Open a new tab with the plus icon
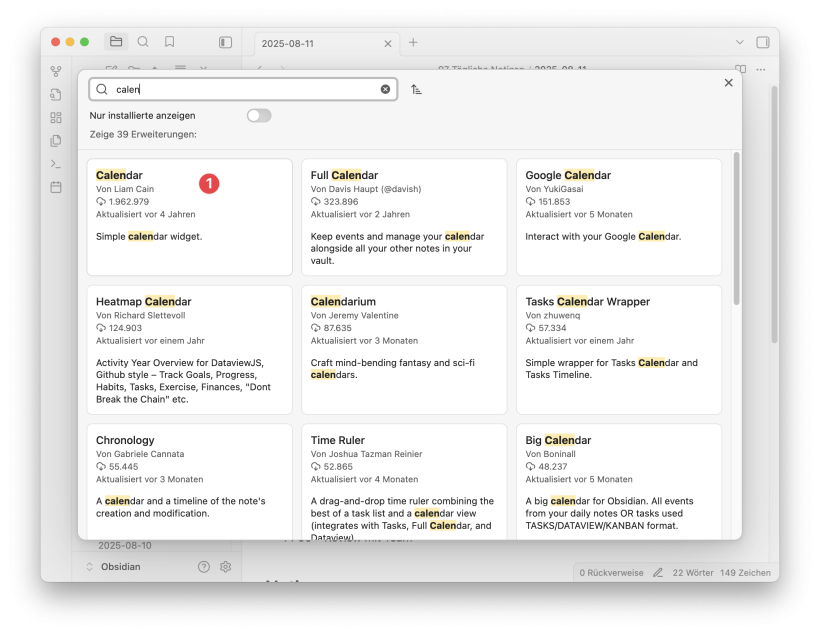Screen dimensions: 820x635 (413, 42)
